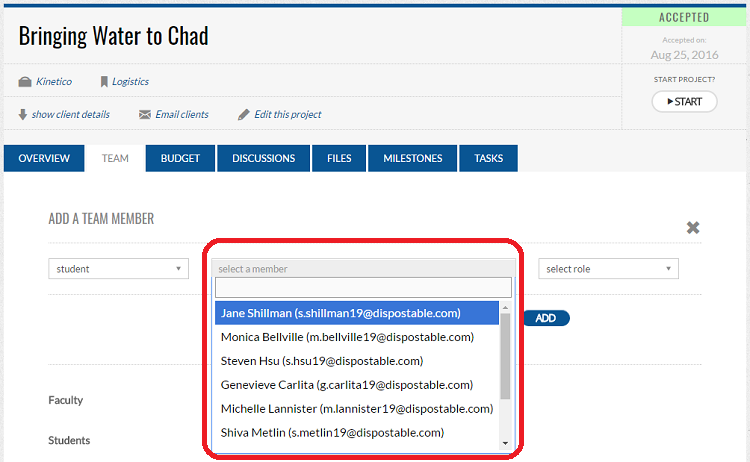This screenshot has height=462, width=750.
Task: Click the down-arrow icon for client details
Action: point(22,114)
